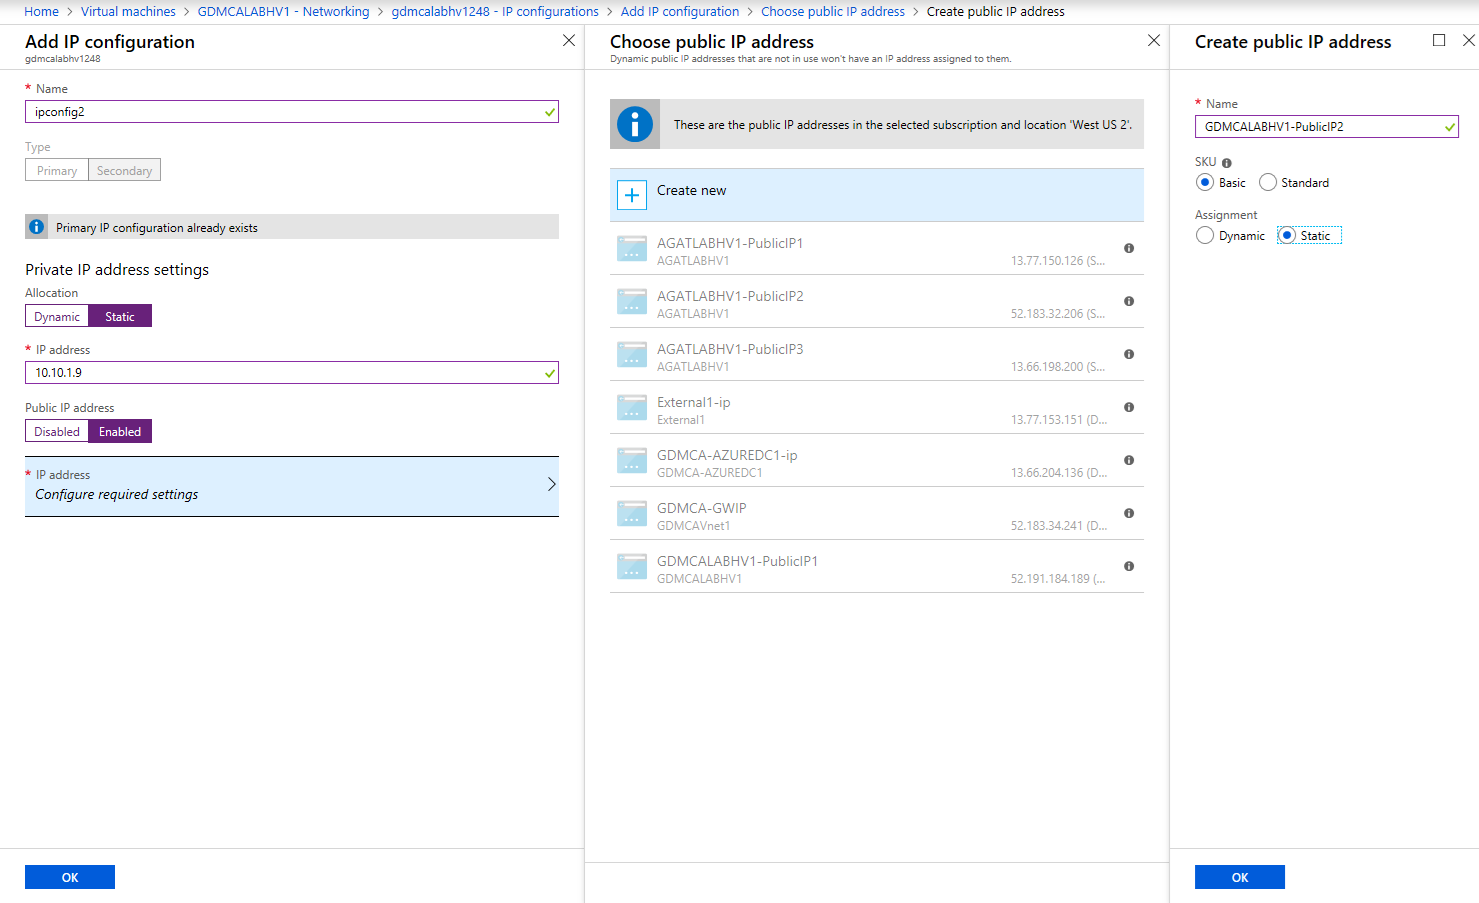Click the GDMCA-GWIP resource icon

tap(632, 513)
